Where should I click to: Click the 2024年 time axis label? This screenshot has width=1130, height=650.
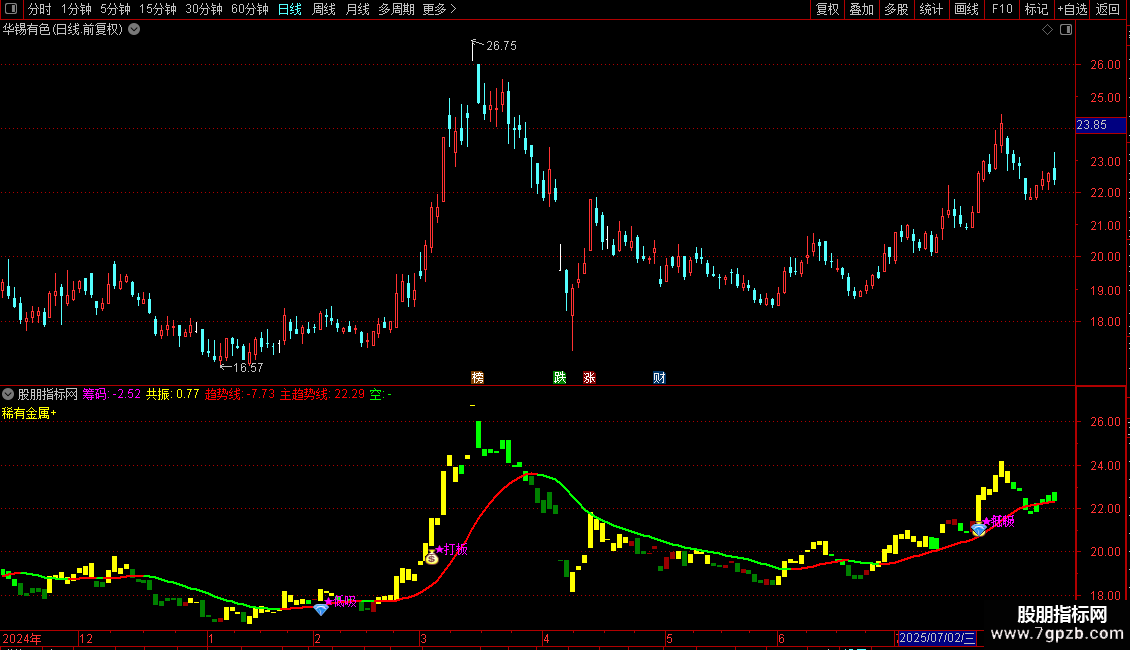point(22,638)
